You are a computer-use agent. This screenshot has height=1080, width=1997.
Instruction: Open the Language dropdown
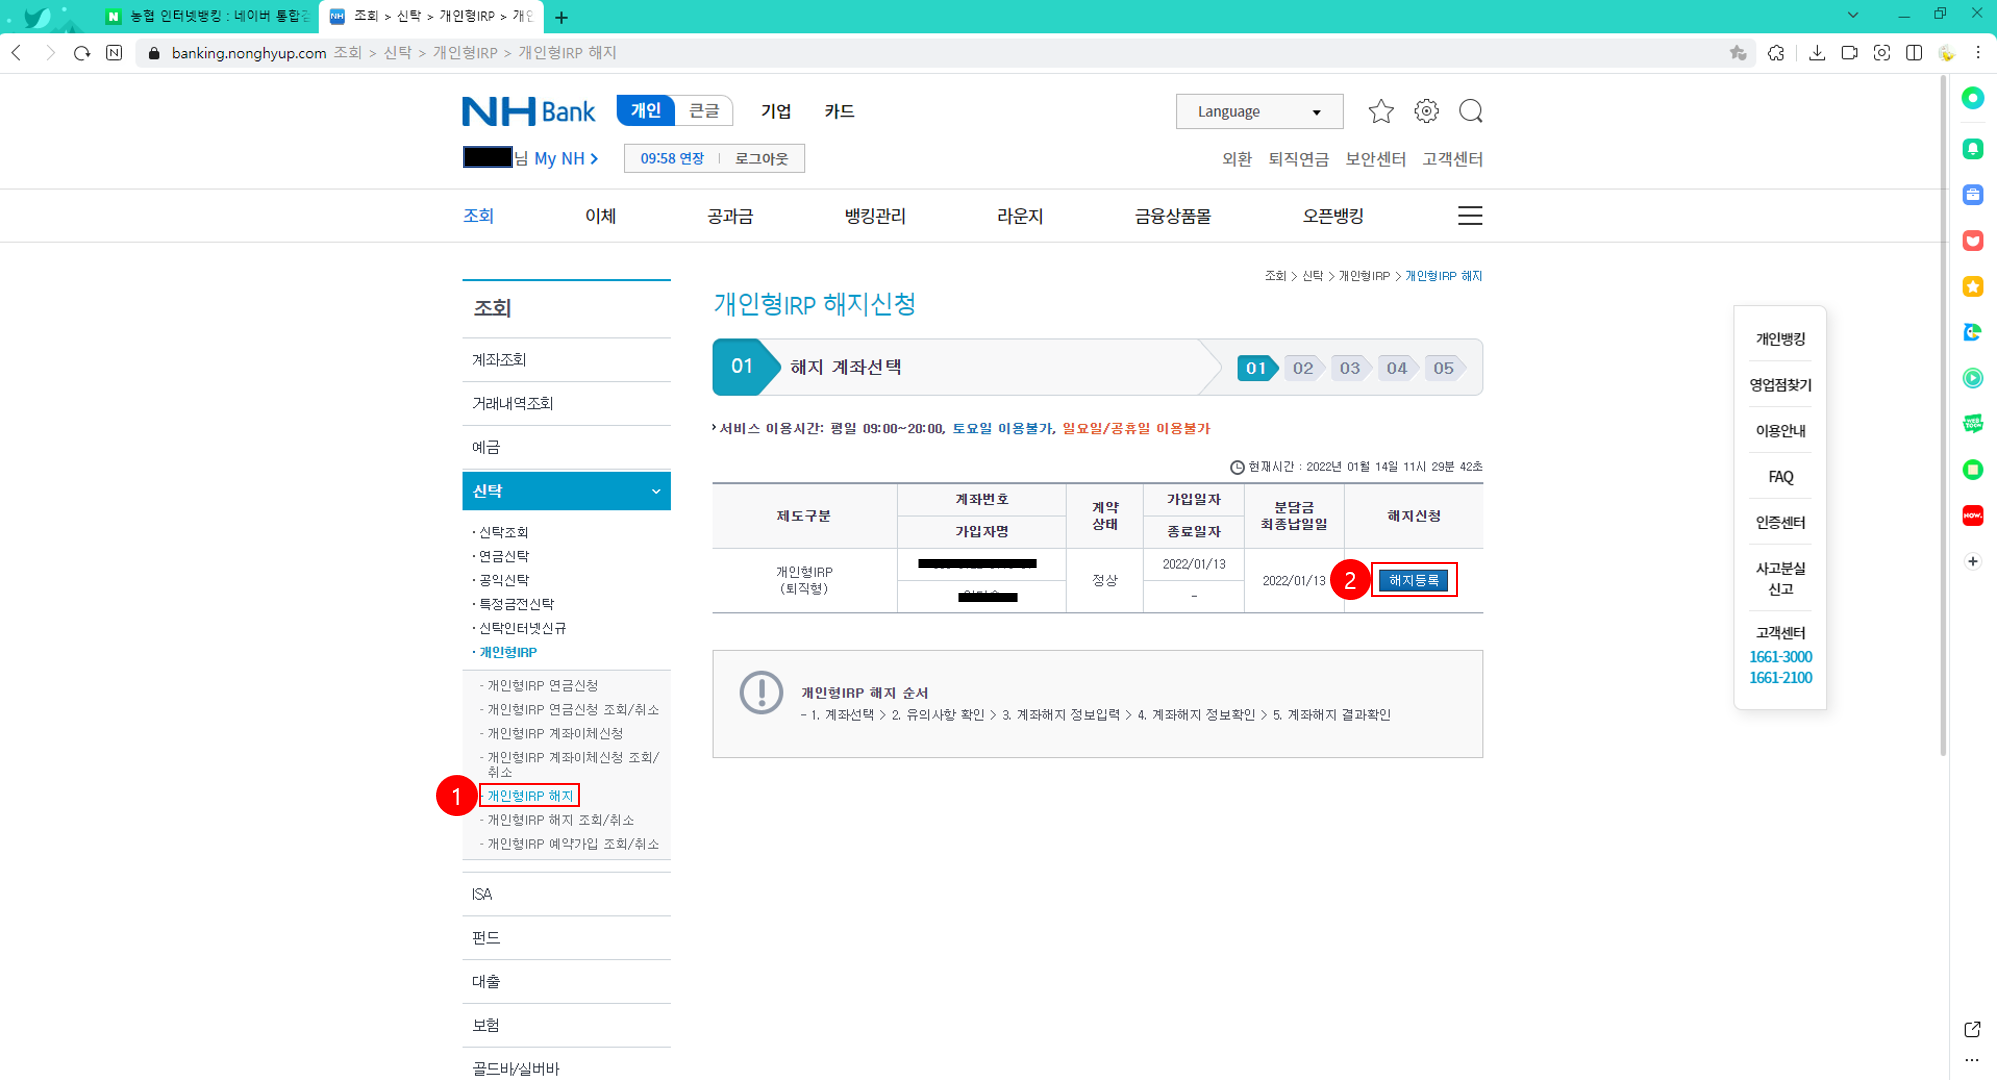click(x=1258, y=111)
